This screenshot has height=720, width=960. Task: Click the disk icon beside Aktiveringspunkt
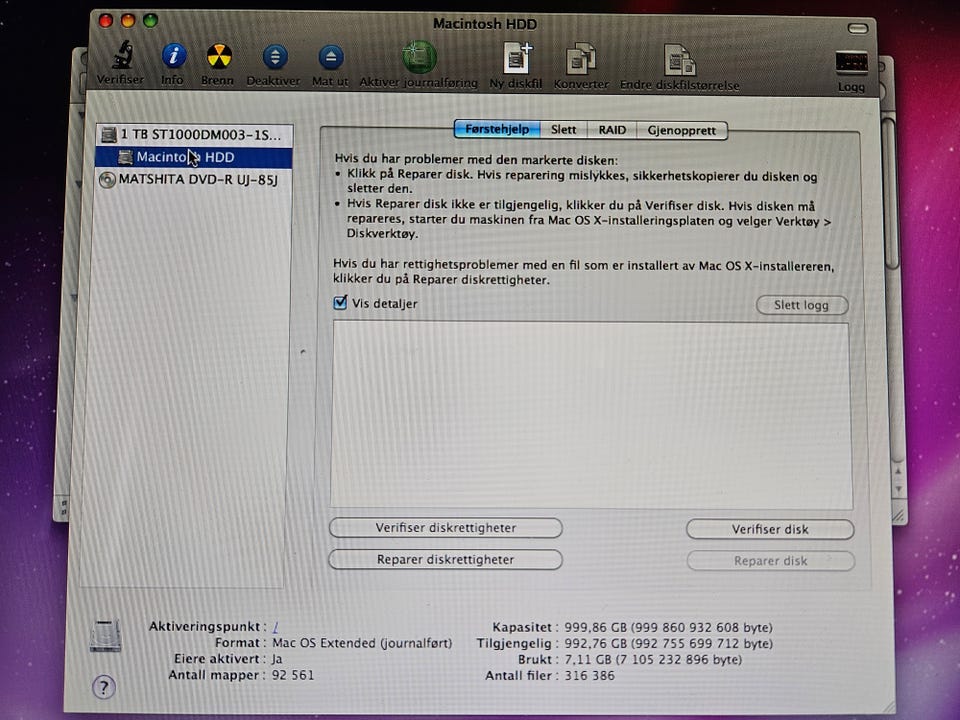pyautogui.click(x=105, y=636)
